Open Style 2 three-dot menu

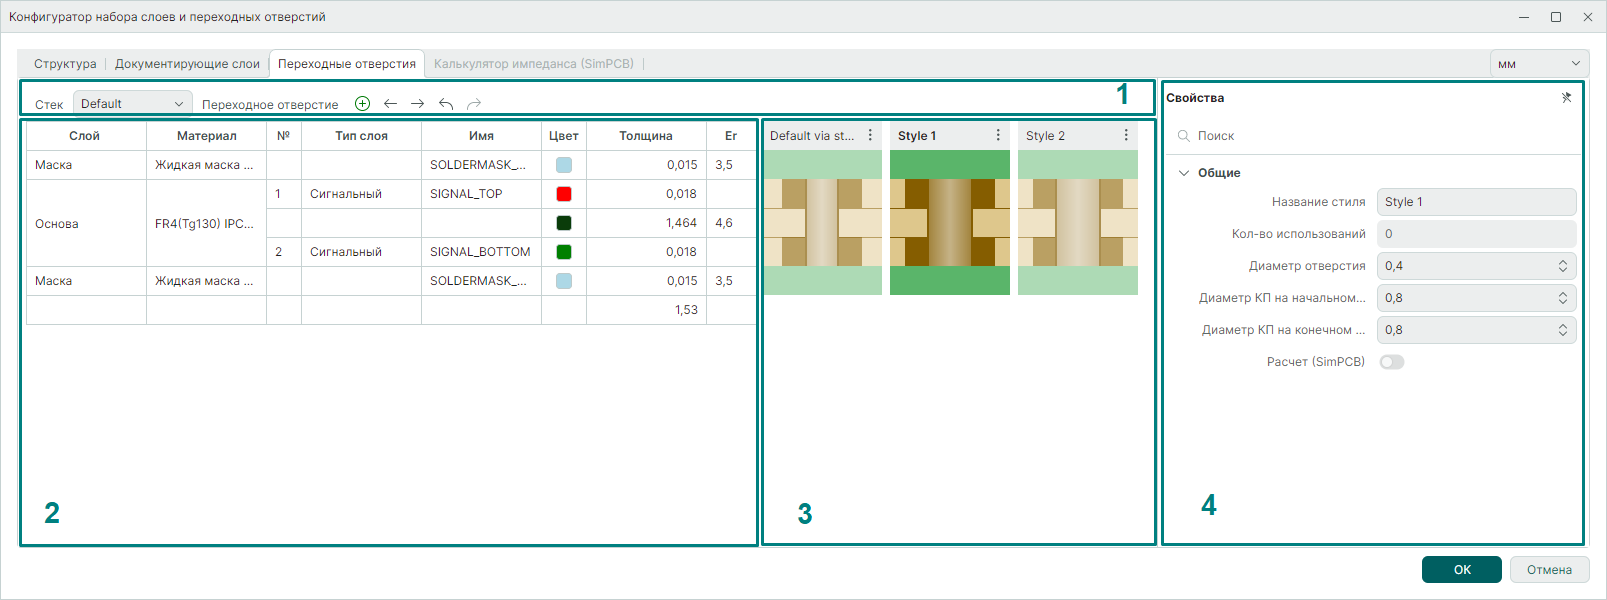tap(1126, 135)
